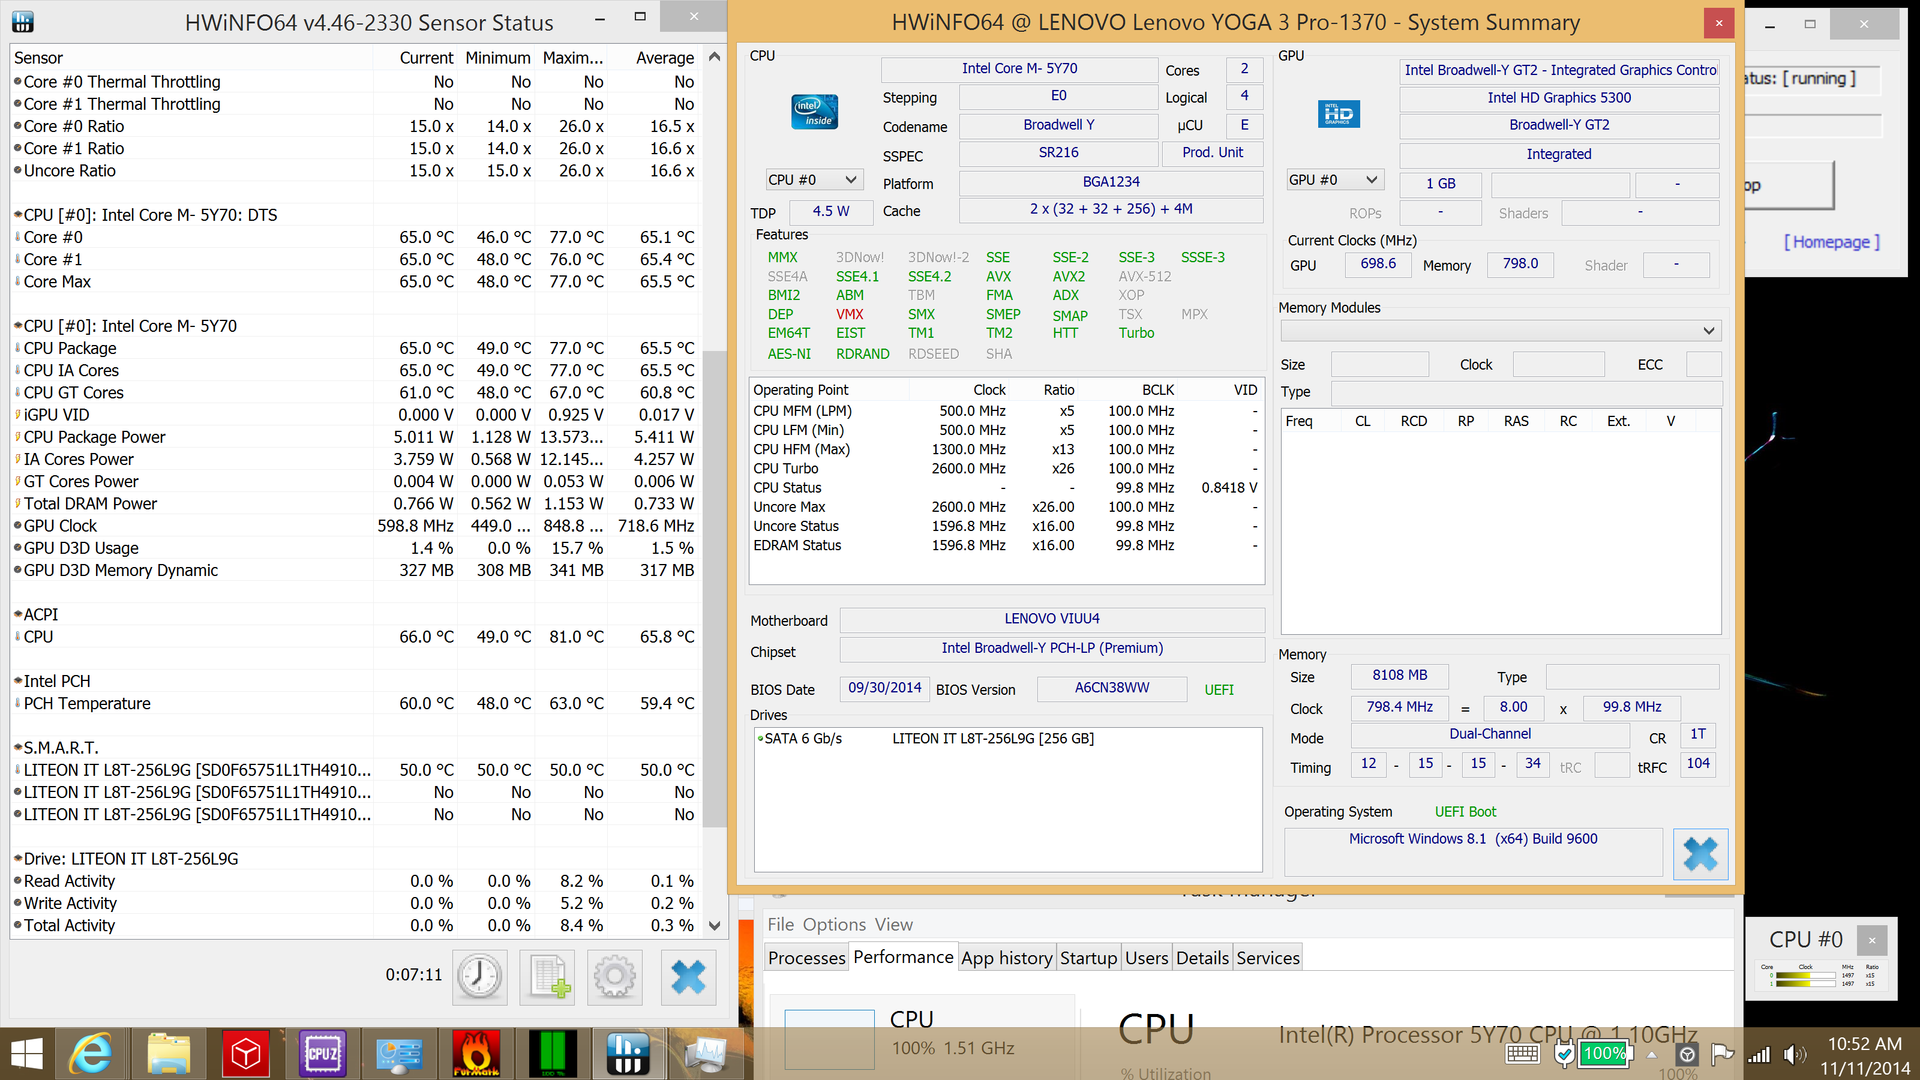Click the volume speaker tray icon
Screen dimensions: 1920x1080
coord(1794,1054)
